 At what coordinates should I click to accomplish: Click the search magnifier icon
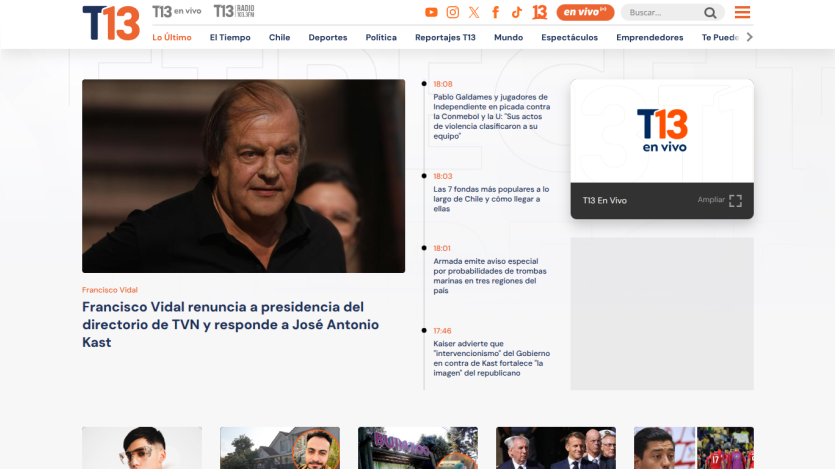pyautogui.click(x=710, y=13)
